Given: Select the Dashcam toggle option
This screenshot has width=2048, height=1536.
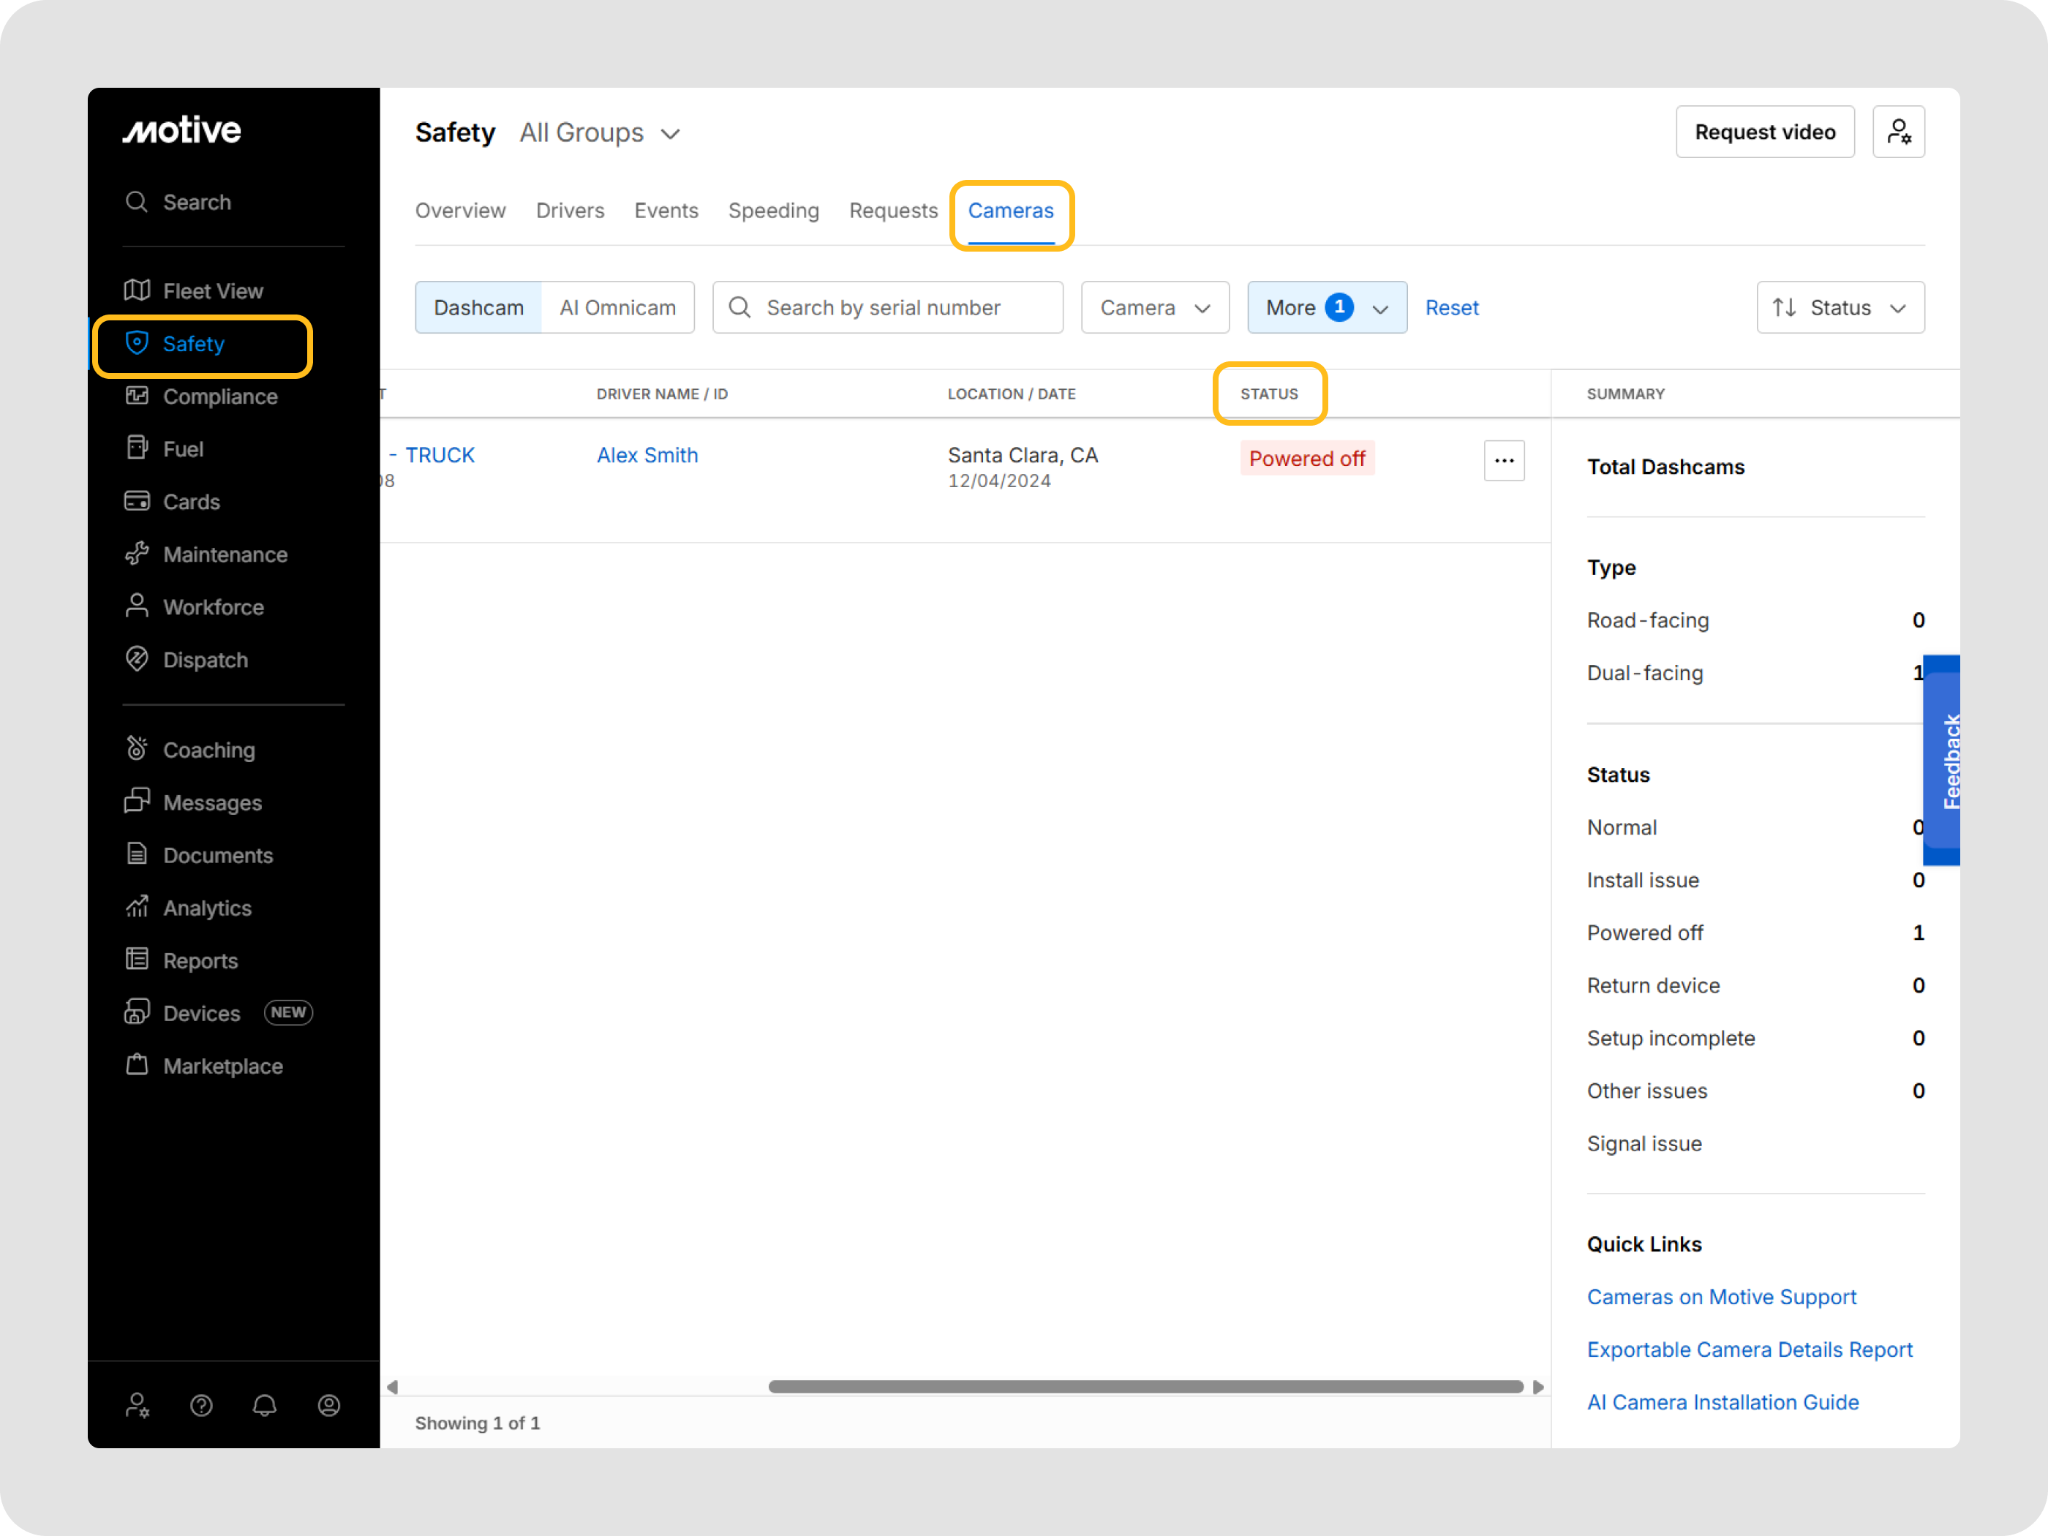Looking at the screenshot, I should point(478,308).
